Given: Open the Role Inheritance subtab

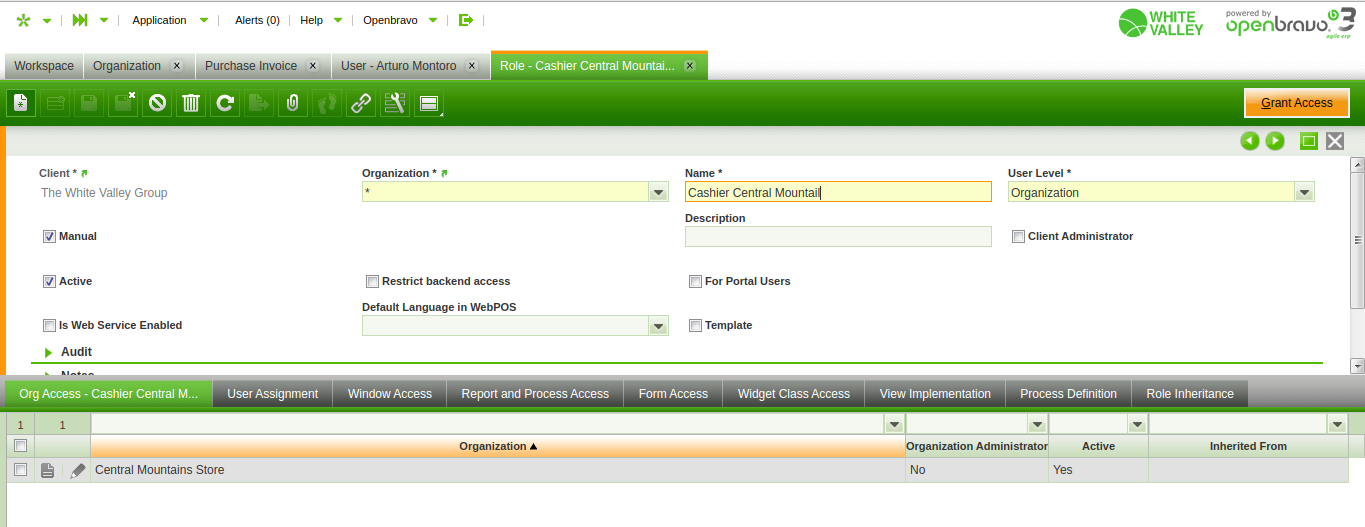Looking at the screenshot, I should click(x=1190, y=394).
